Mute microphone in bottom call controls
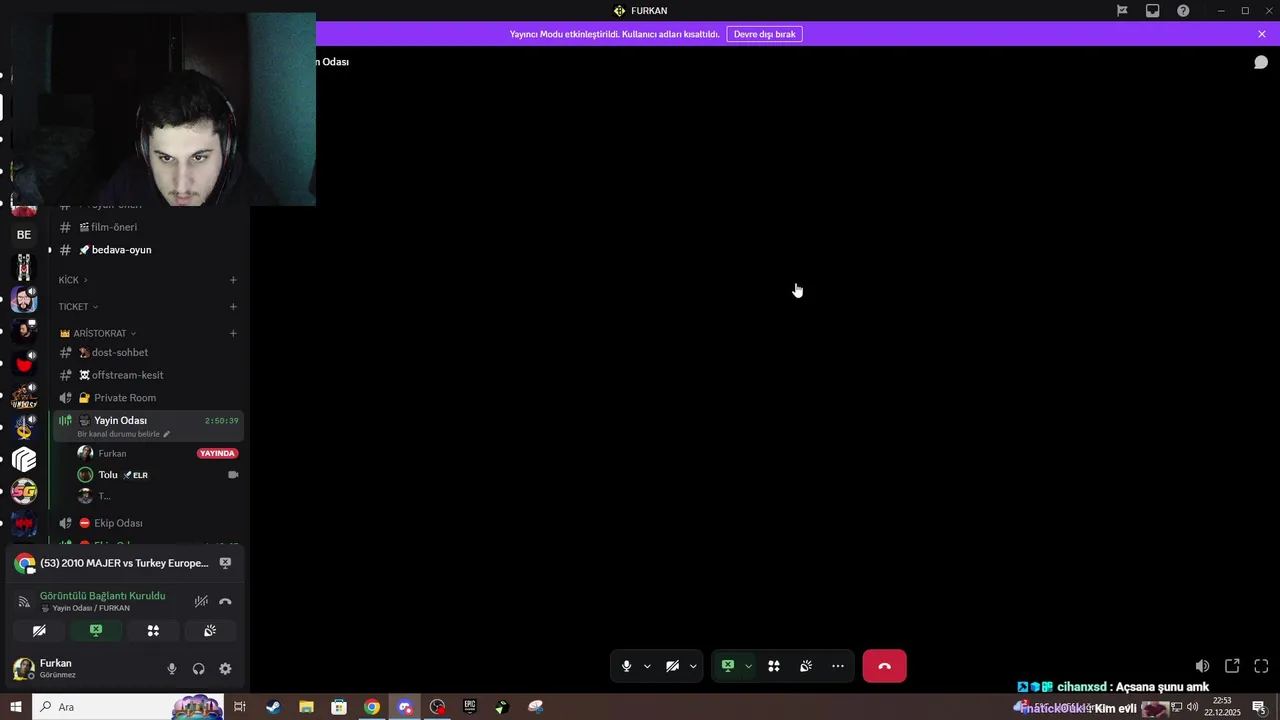Image resolution: width=1280 pixels, height=720 pixels. 627,666
